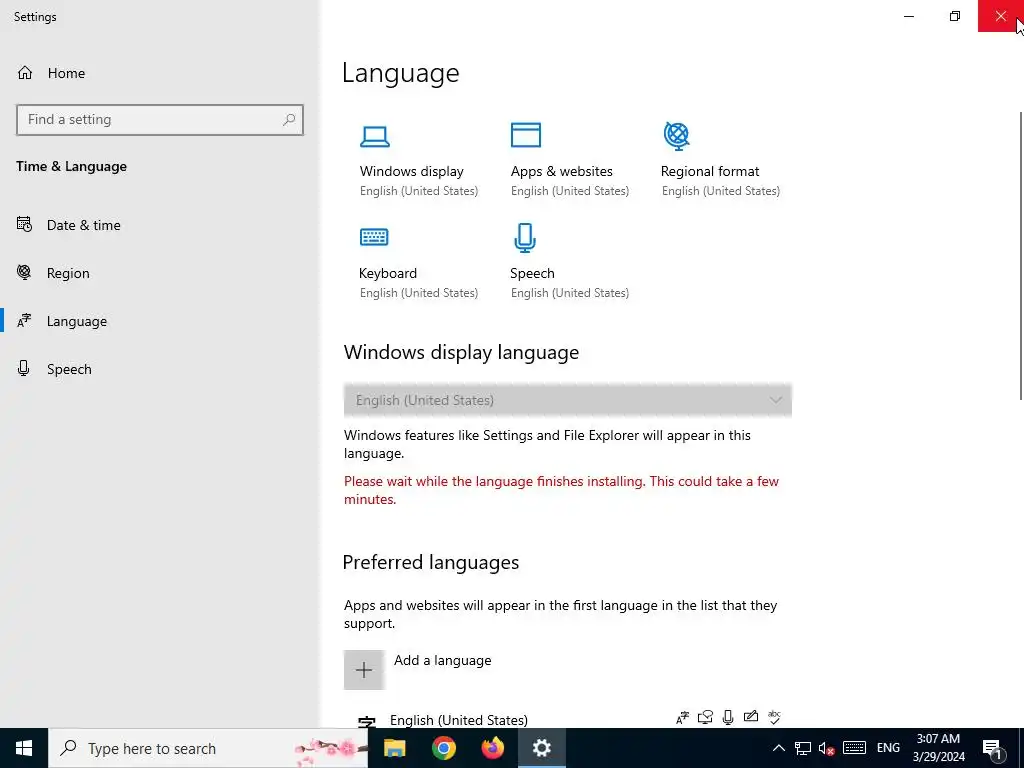The height and width of the screenshot is (768, 1024).
Task: Click the display language feature icon for English
Action: [x=682, y=718]
